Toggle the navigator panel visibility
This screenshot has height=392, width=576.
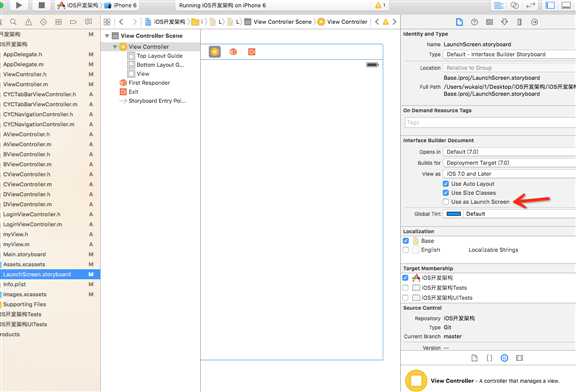[550, 5]
